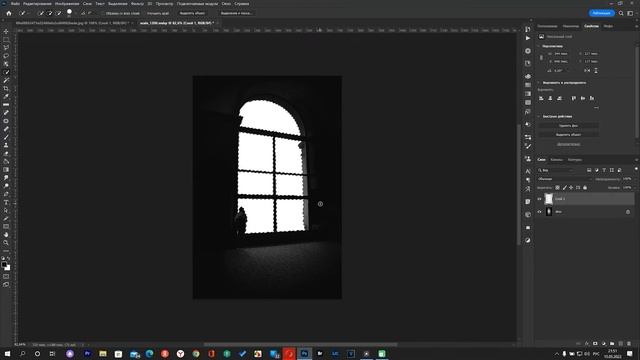Flip layer horizontally in Properties panel

click(587, 71)
